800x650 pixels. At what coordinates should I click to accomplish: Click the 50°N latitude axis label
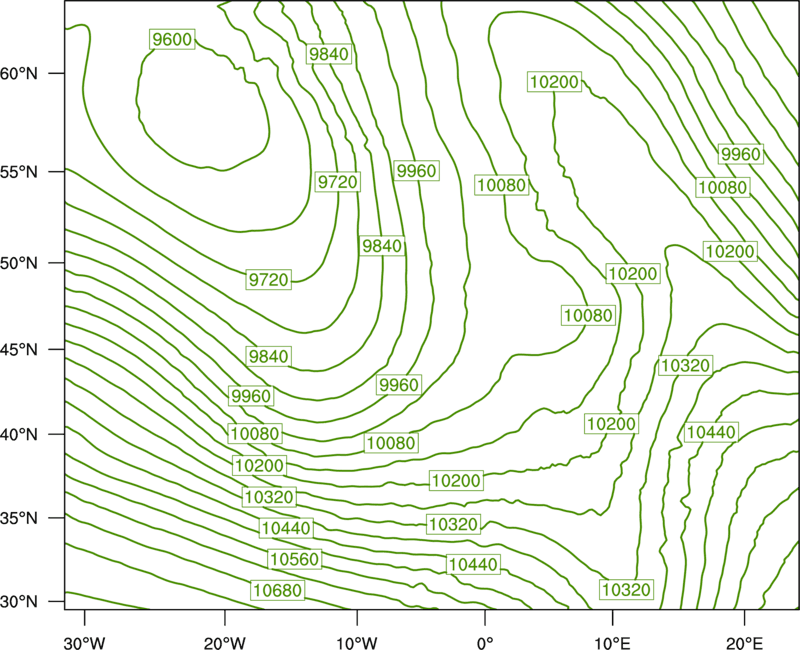click(x=19, y=263)
